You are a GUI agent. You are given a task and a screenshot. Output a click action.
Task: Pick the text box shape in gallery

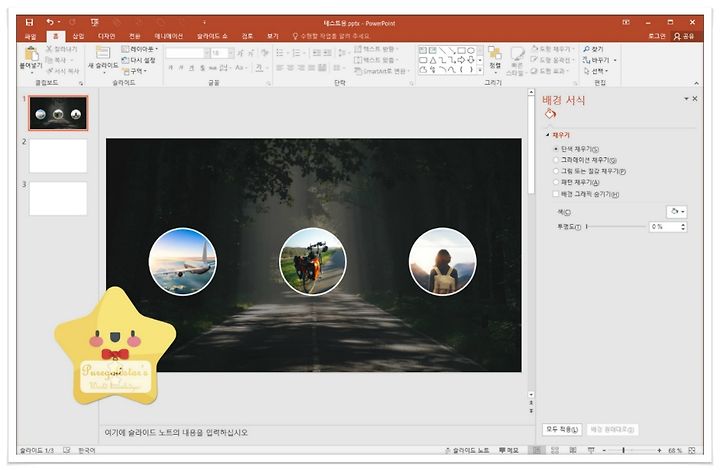point(423,50)
